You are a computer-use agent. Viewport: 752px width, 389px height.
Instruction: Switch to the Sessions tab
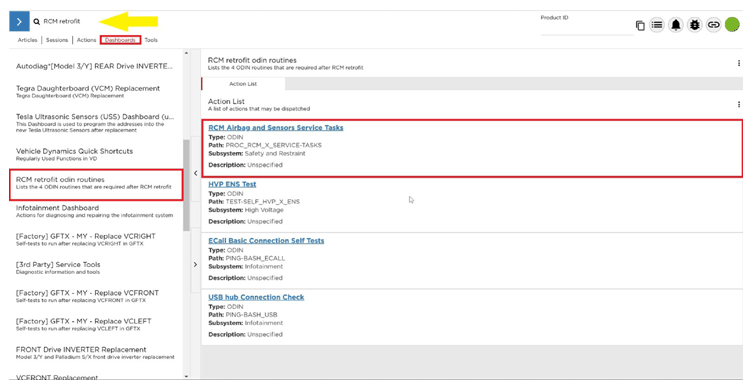coord(57,40)
